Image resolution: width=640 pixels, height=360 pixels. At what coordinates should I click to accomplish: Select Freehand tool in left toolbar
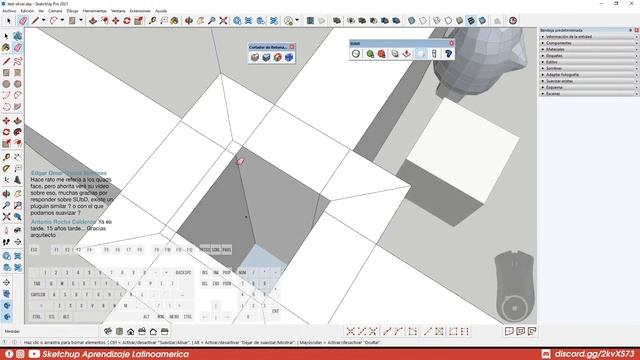click(x=17, y=62)
